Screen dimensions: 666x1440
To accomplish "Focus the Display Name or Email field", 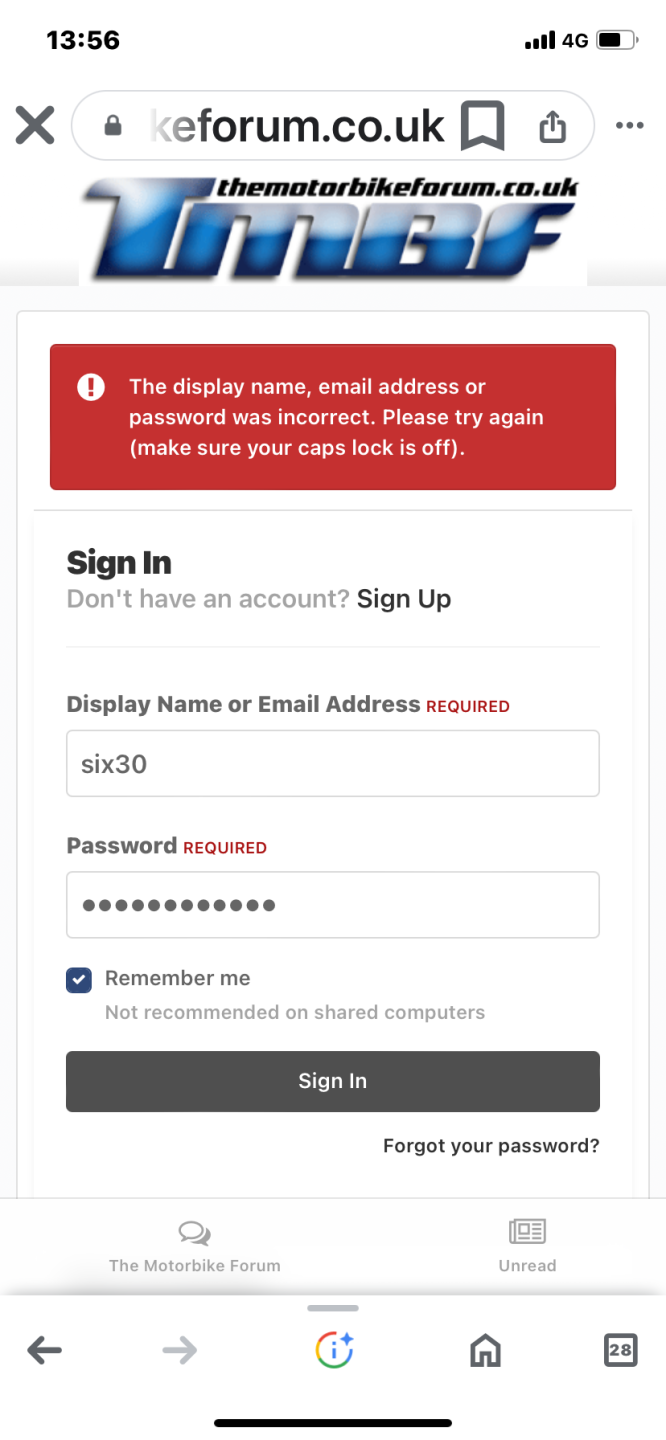I will pos(332,764).
